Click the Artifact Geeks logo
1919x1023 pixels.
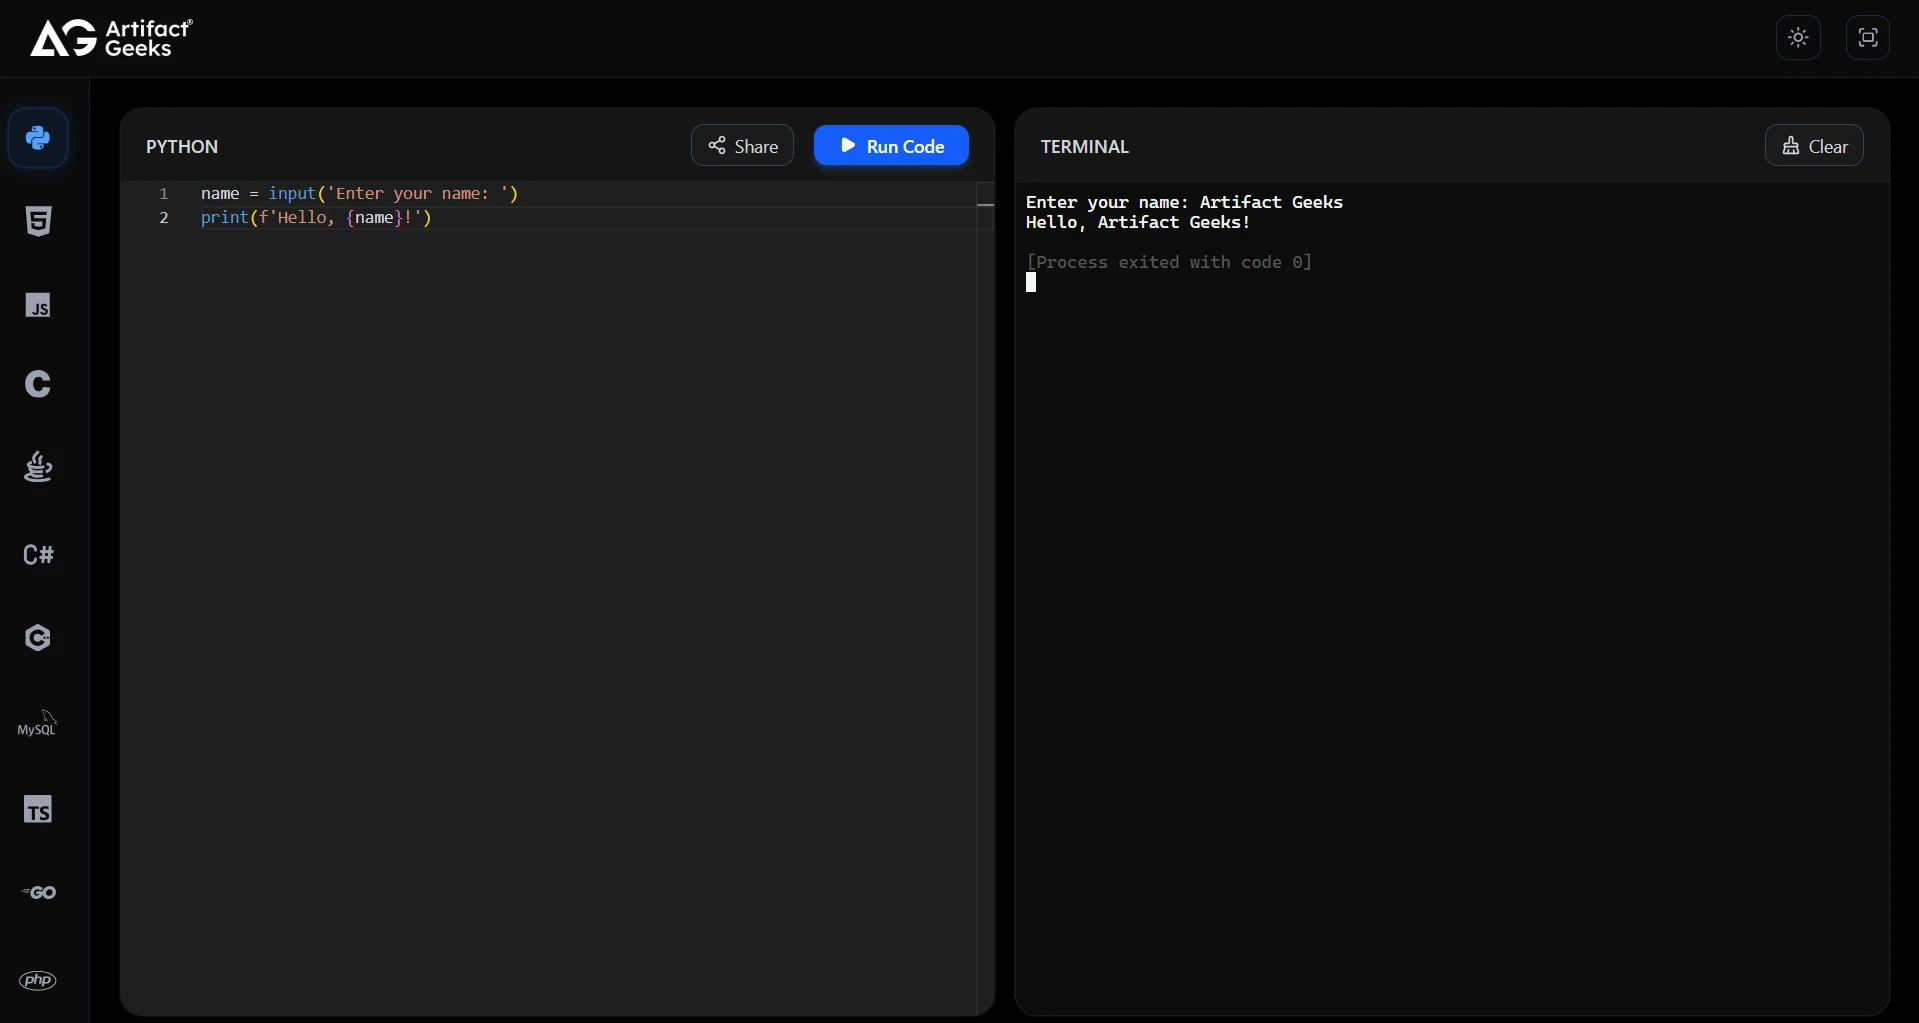(x=110, y=38)
